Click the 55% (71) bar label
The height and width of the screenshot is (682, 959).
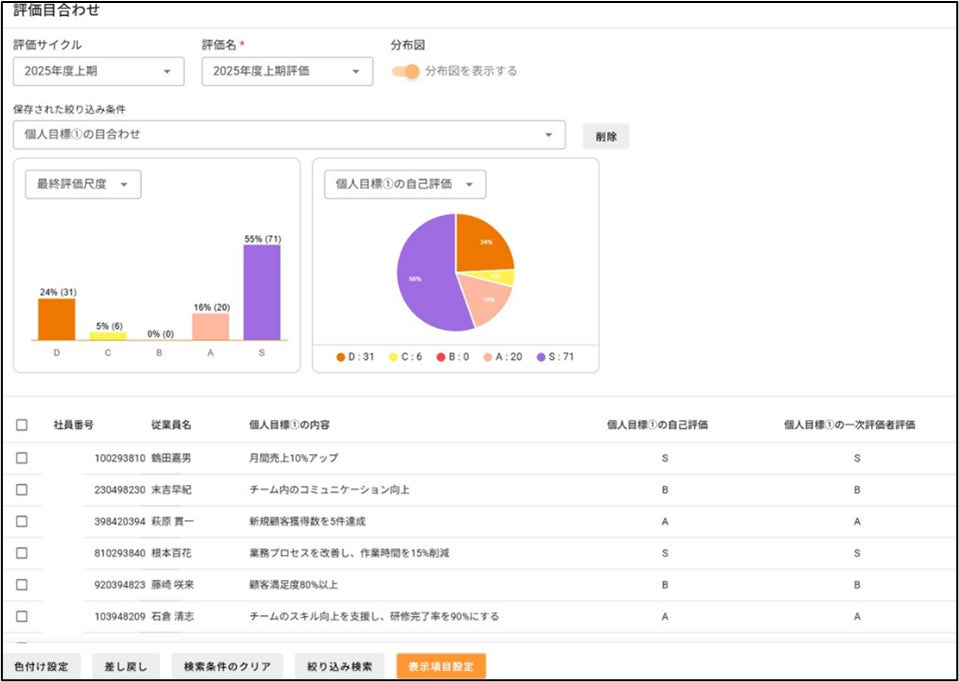coord(262,239)
